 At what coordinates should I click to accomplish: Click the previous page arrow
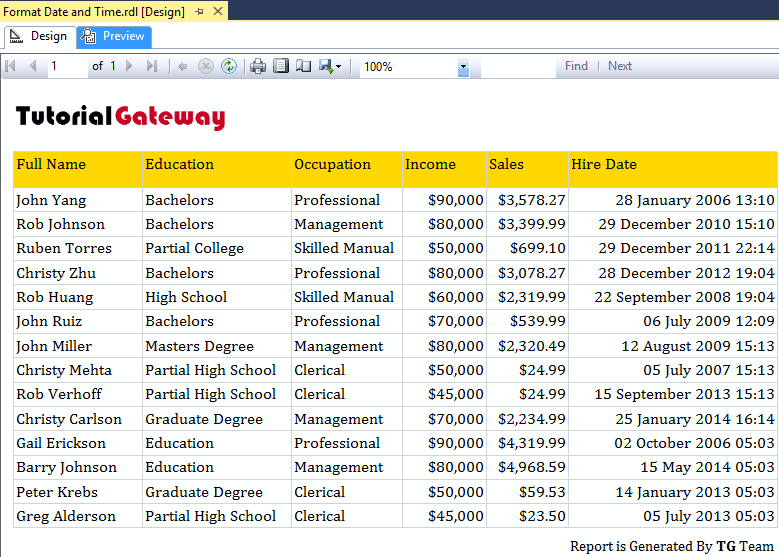(x=32, y=66)
